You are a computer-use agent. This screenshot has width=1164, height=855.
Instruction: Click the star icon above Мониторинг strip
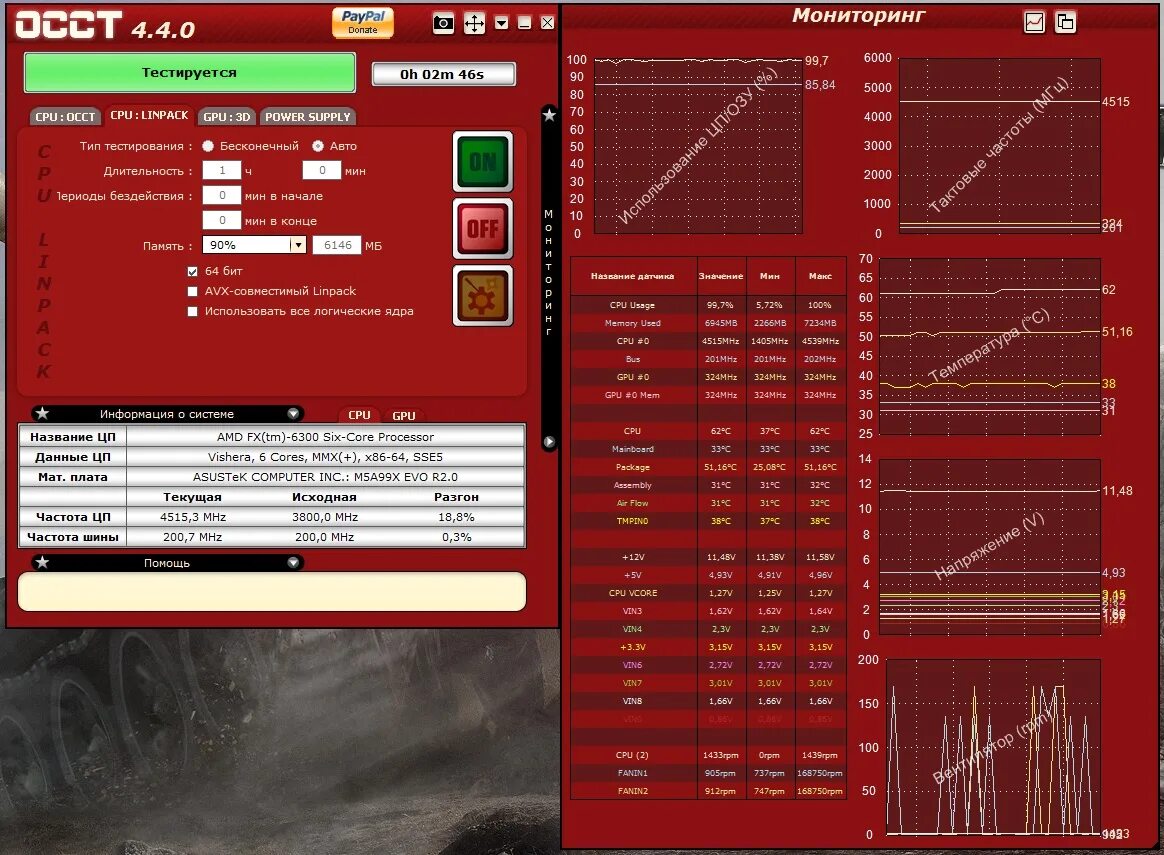549,115
